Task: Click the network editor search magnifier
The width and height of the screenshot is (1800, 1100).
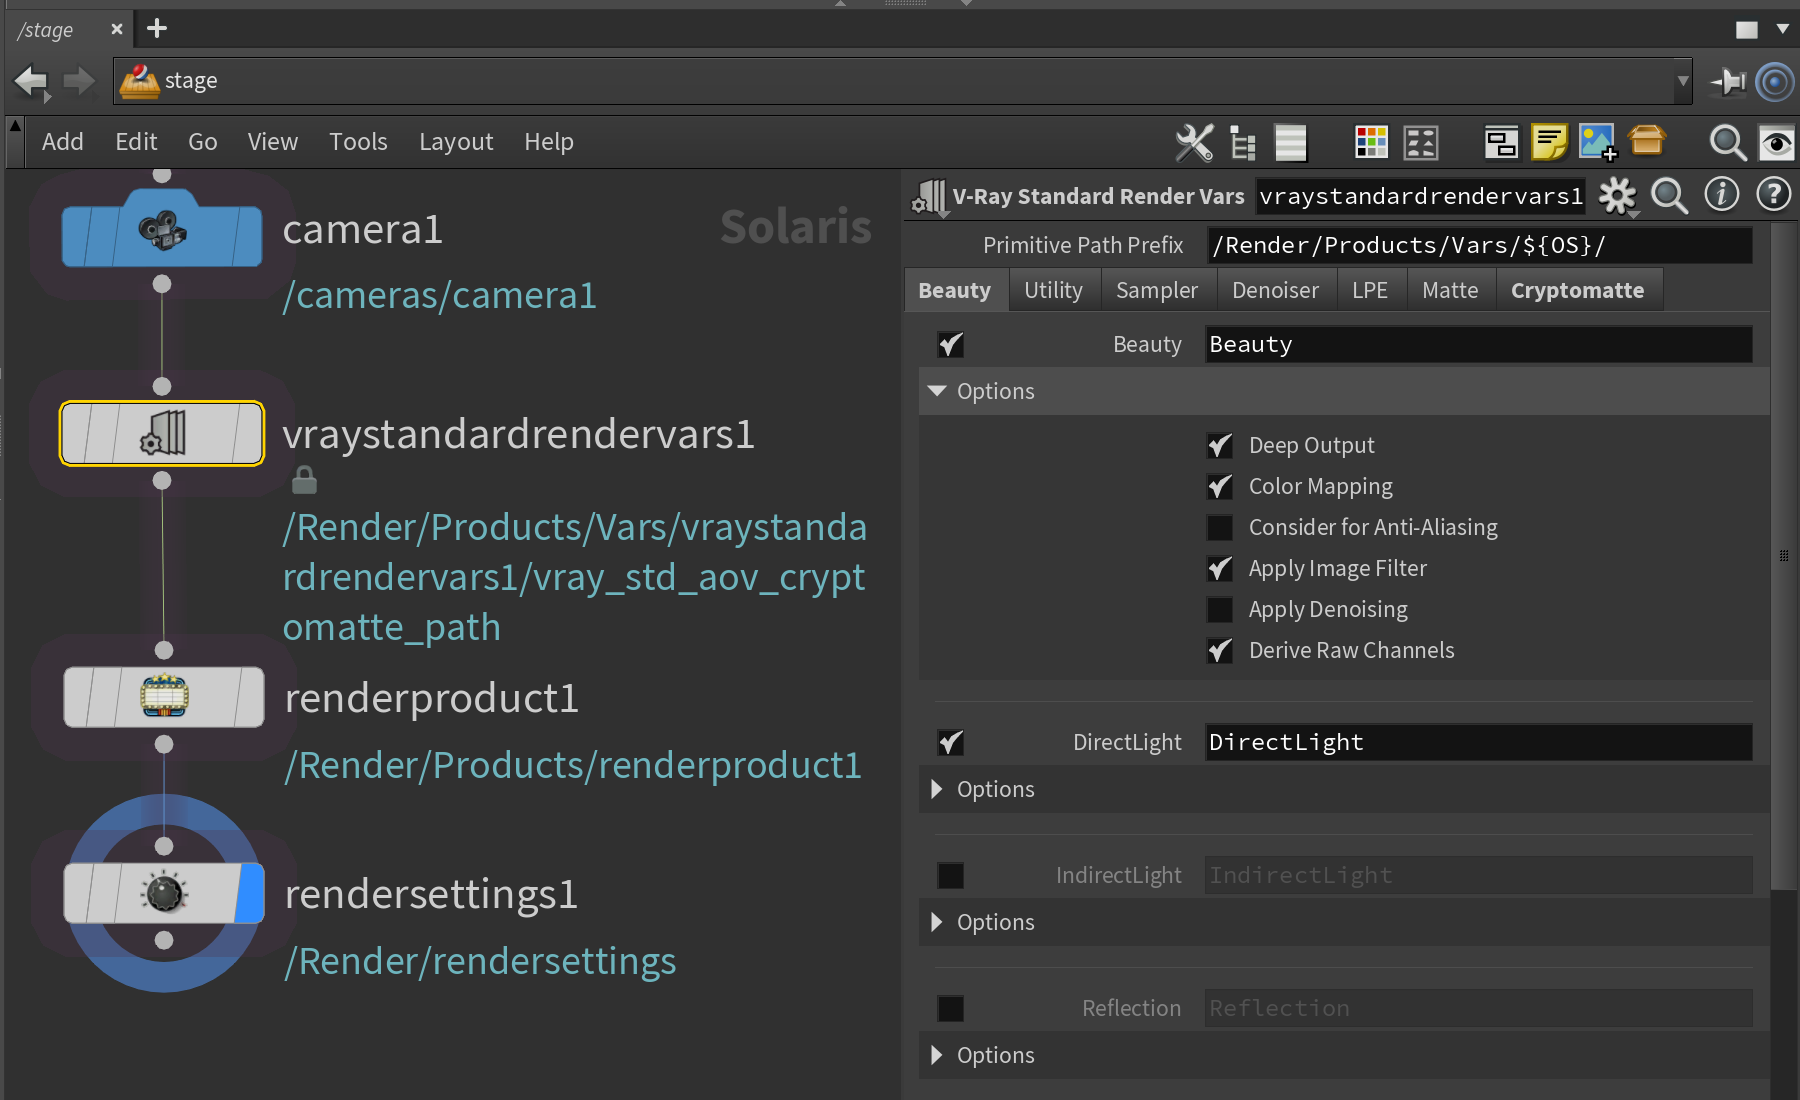Action: coord(1727,142)
